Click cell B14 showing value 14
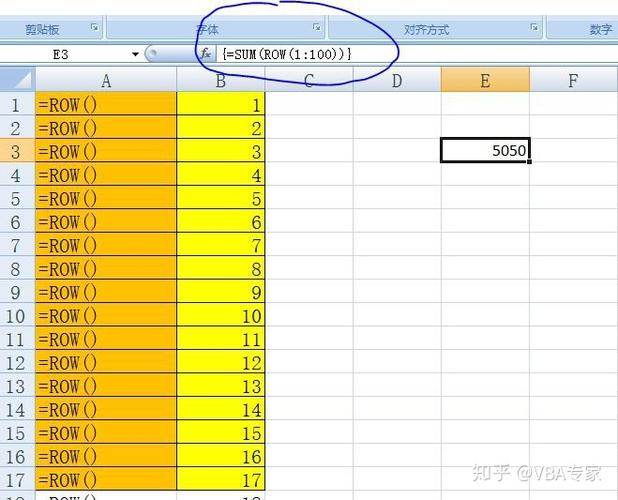618x500 pixels. click(221, 409)
